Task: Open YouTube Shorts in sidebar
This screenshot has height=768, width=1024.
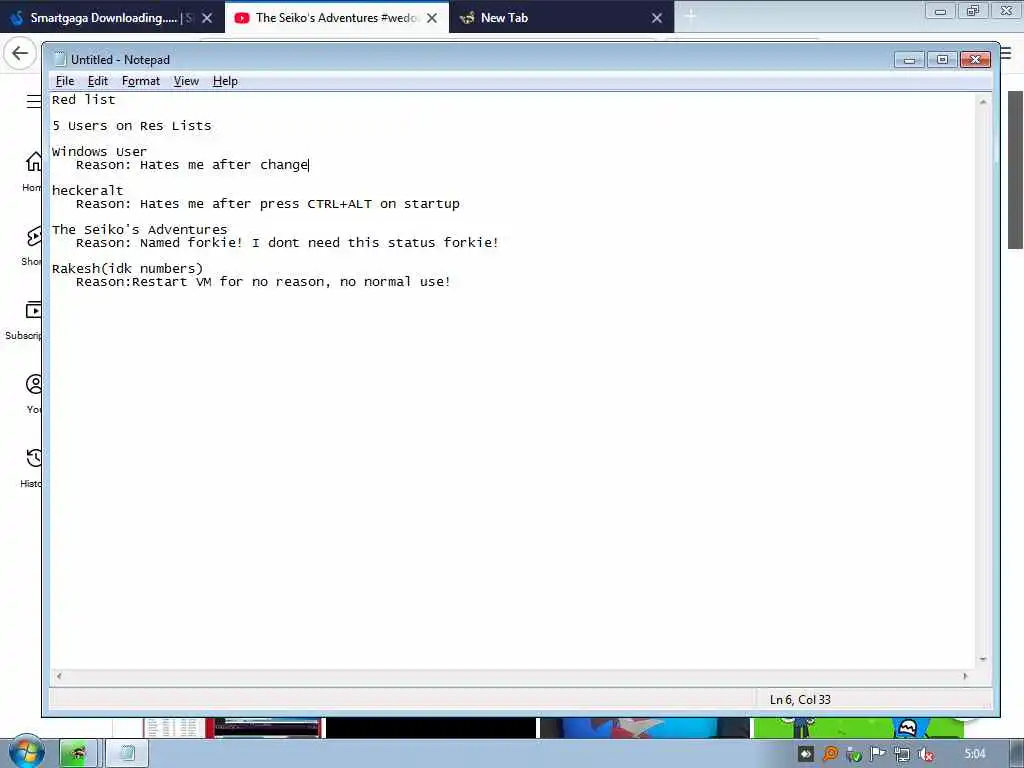Action: pos(33,246)
